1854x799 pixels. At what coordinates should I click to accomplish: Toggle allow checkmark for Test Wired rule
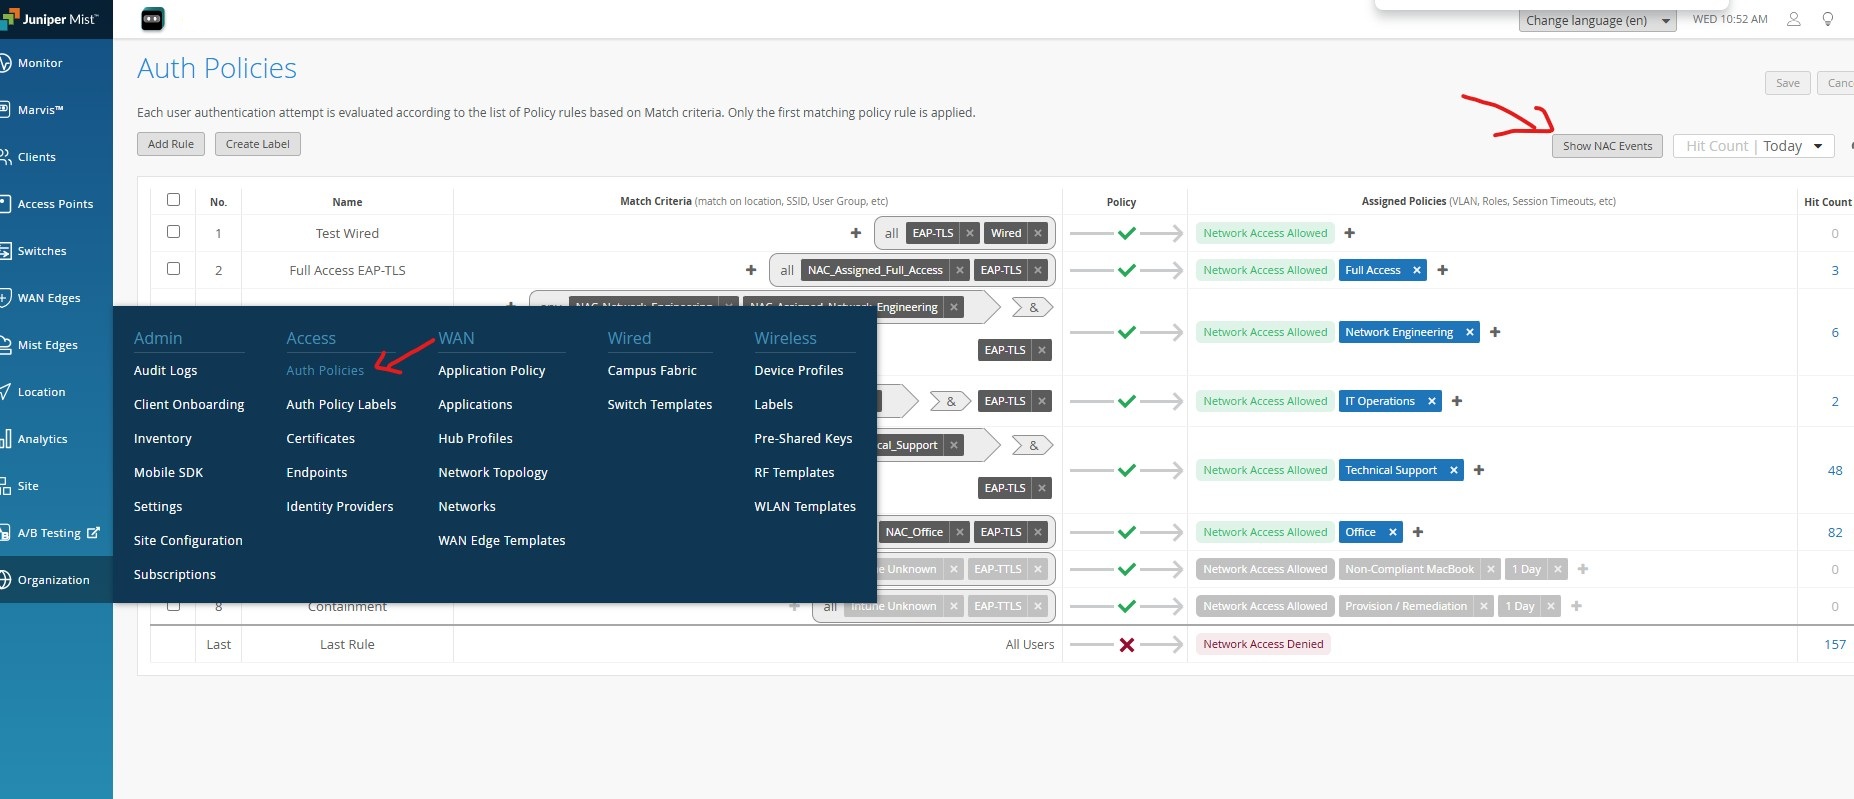(1127, 233)
